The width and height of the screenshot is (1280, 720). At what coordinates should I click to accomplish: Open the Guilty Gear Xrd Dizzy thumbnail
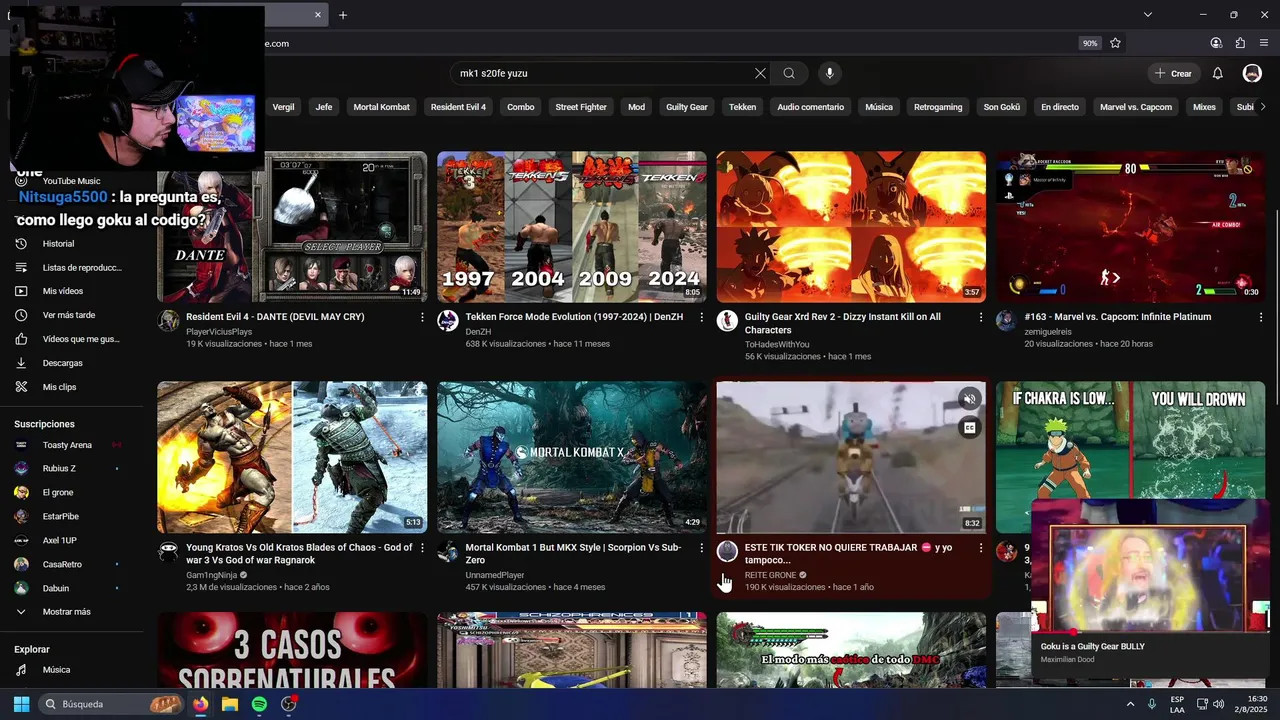pyautogui.click(x=851, y=227)
